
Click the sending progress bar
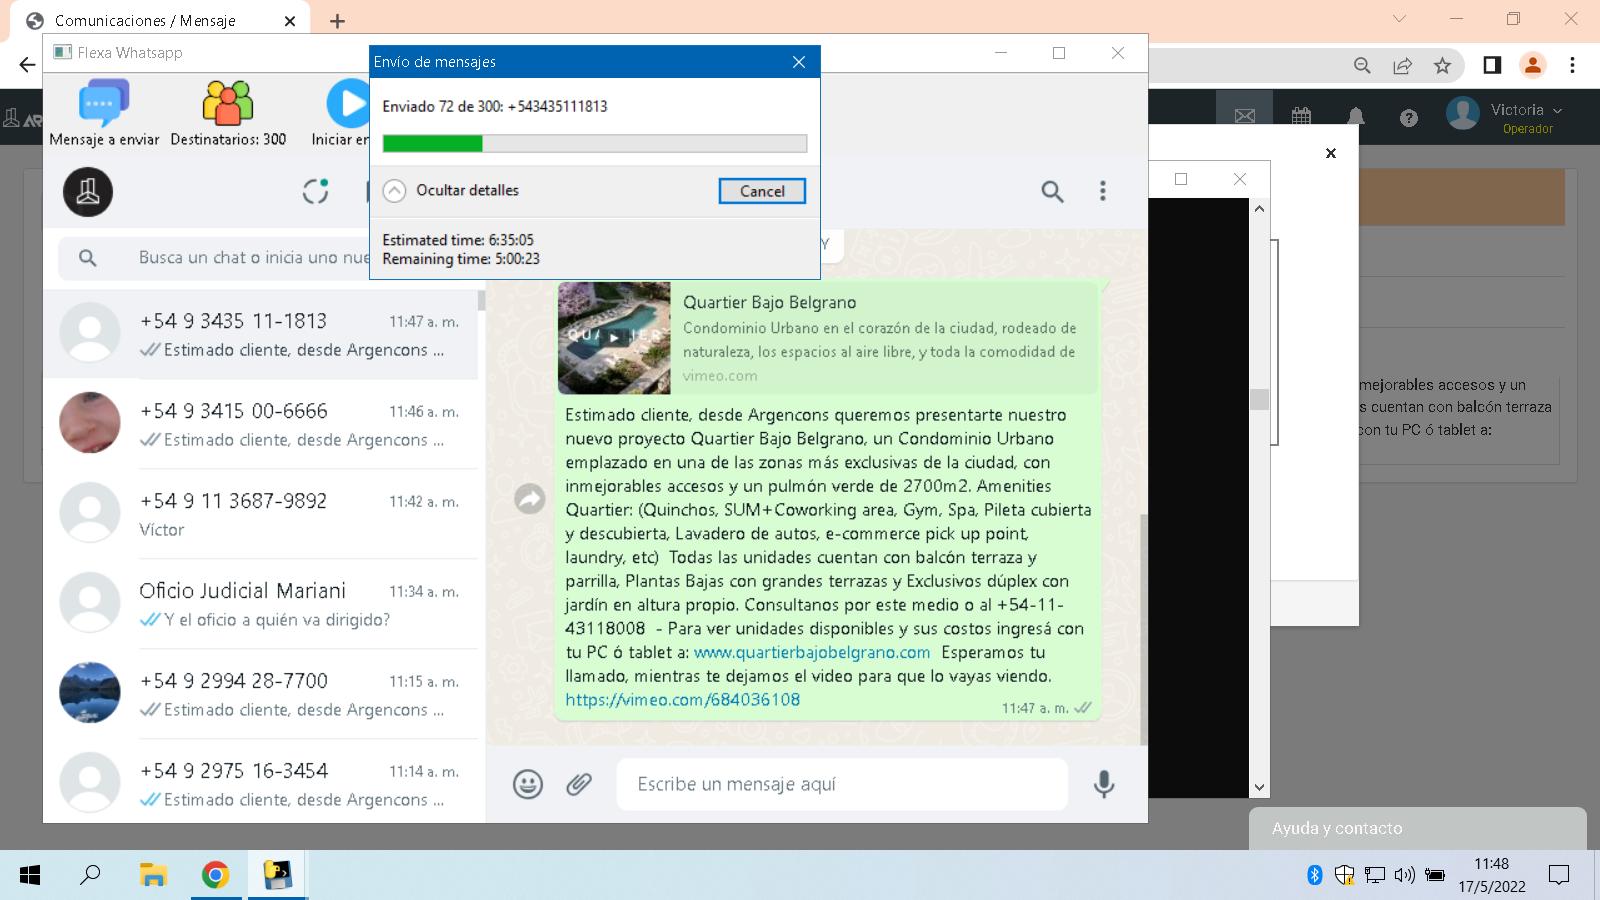[x=595, y=144]
